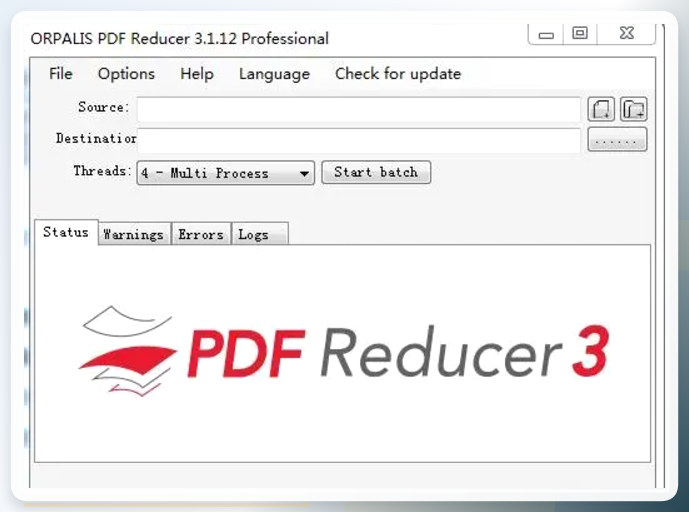Minimize the PDF Reducer window
The width and height of the screenshot is (689, 512).
tap(546, 34)
